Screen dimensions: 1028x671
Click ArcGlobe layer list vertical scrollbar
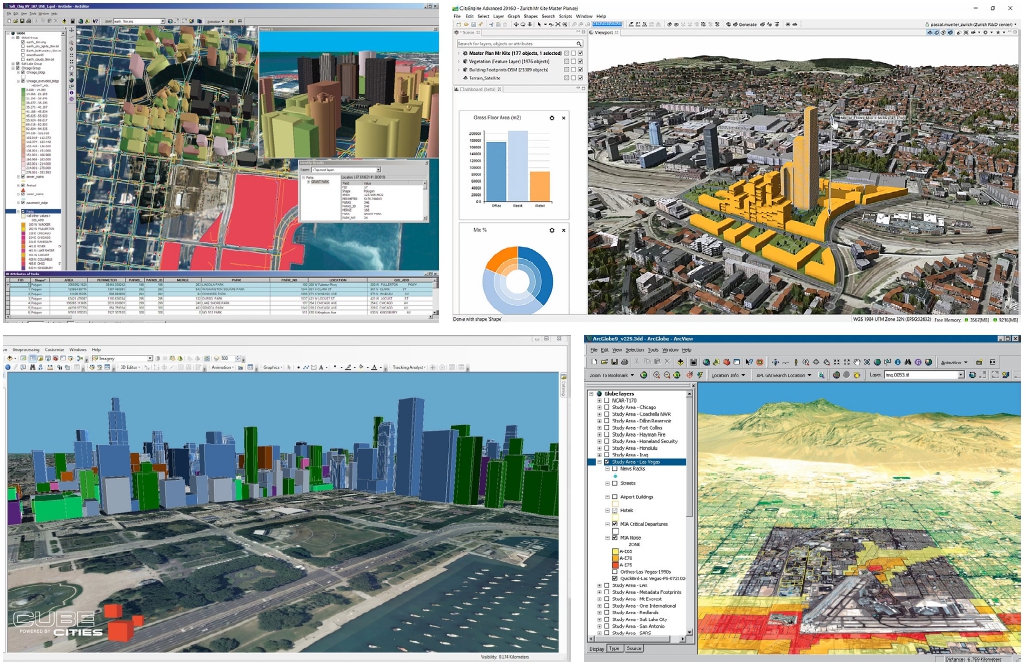pos(690,512)
